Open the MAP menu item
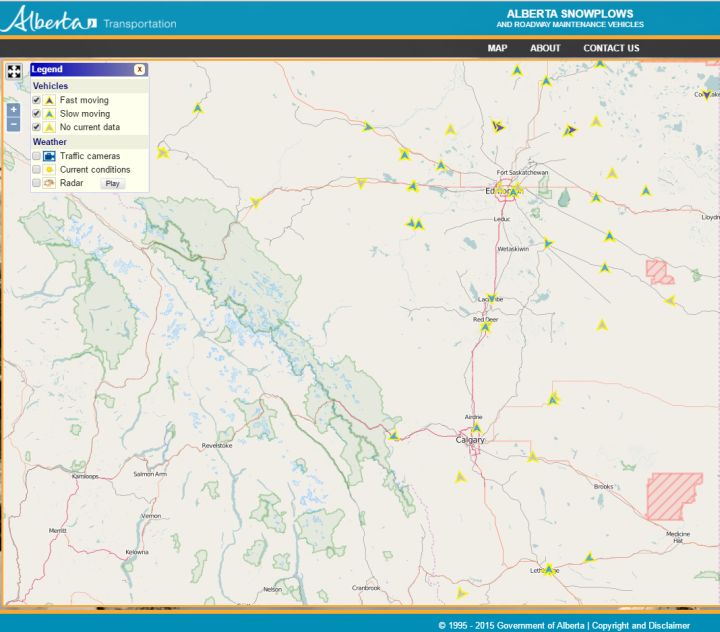The height and width of the screenshot is (632, 720). pos(497,48)
